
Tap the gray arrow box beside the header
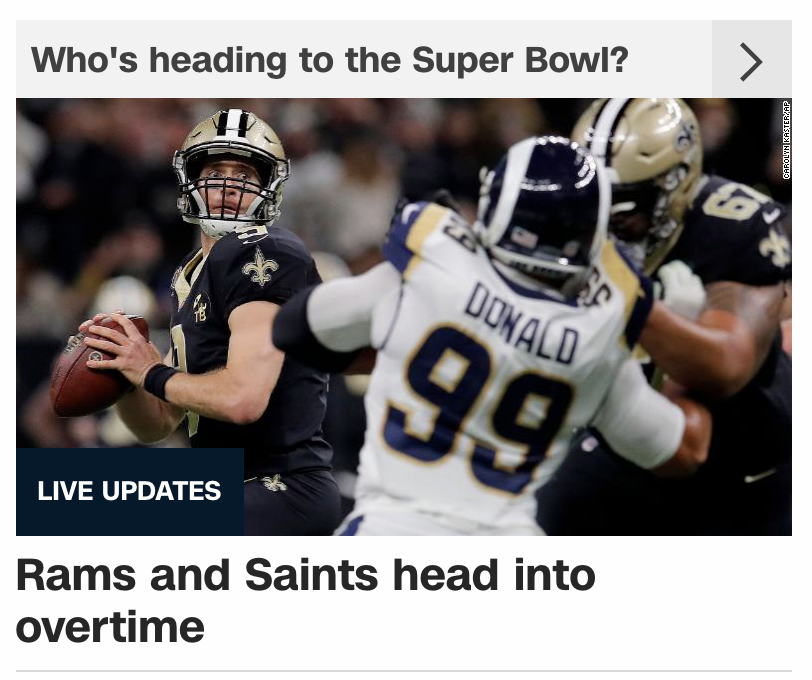tap(751, 59)
